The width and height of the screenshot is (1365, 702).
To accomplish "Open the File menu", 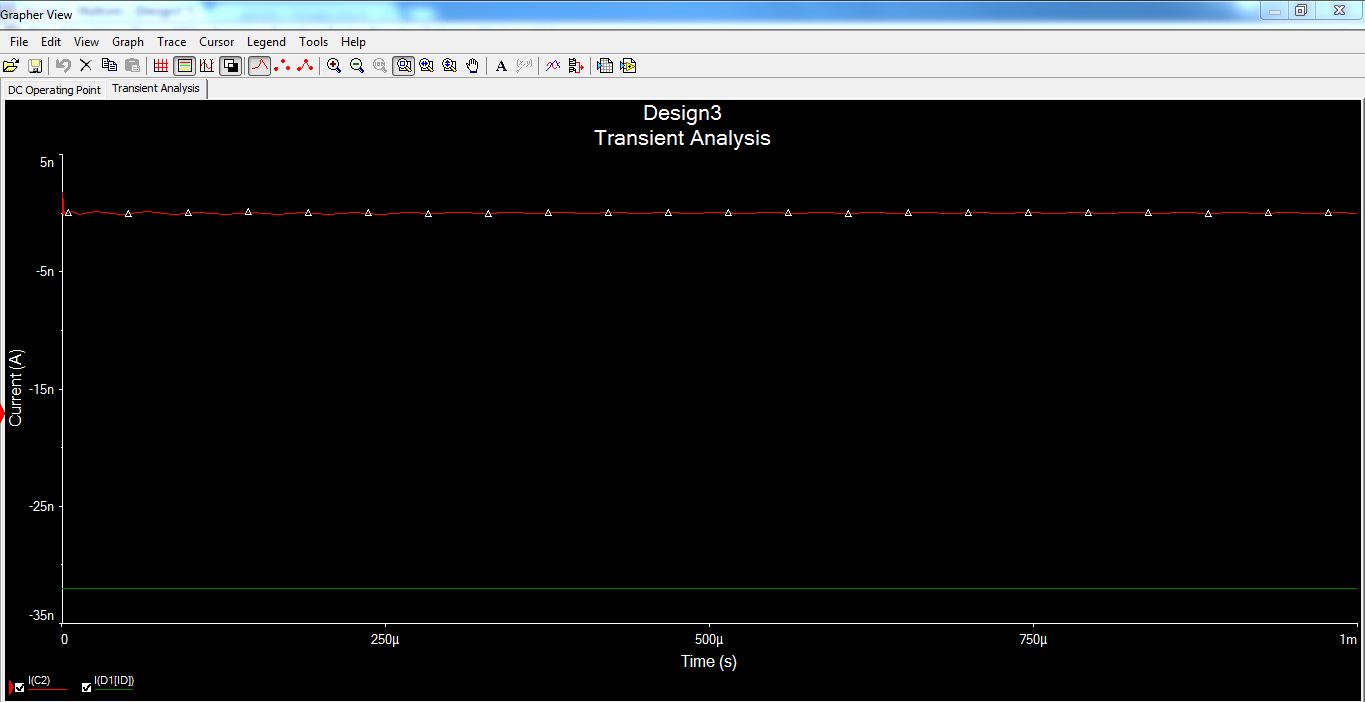I will (19, 42).
